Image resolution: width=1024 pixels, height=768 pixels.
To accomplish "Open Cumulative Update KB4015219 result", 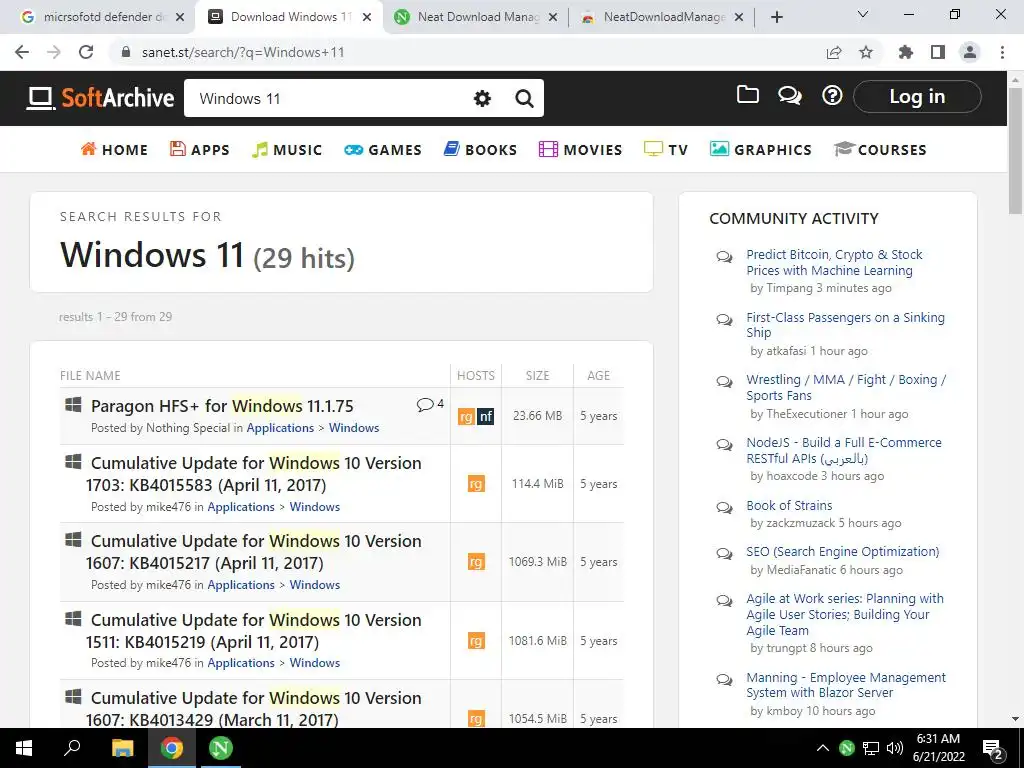I will [x=253, y=631].
